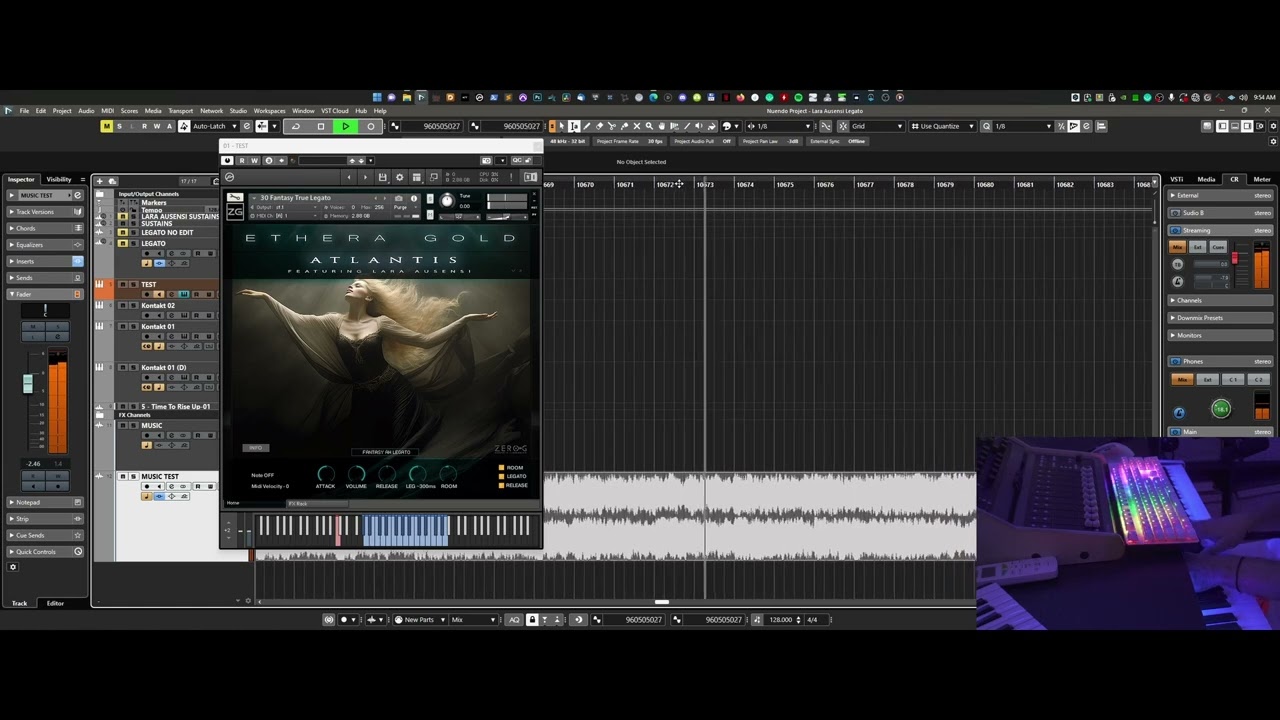The width and height of the screenshot is (1280, 720).
Task: Open the MIDI menu
Action: tap(108, 111)
